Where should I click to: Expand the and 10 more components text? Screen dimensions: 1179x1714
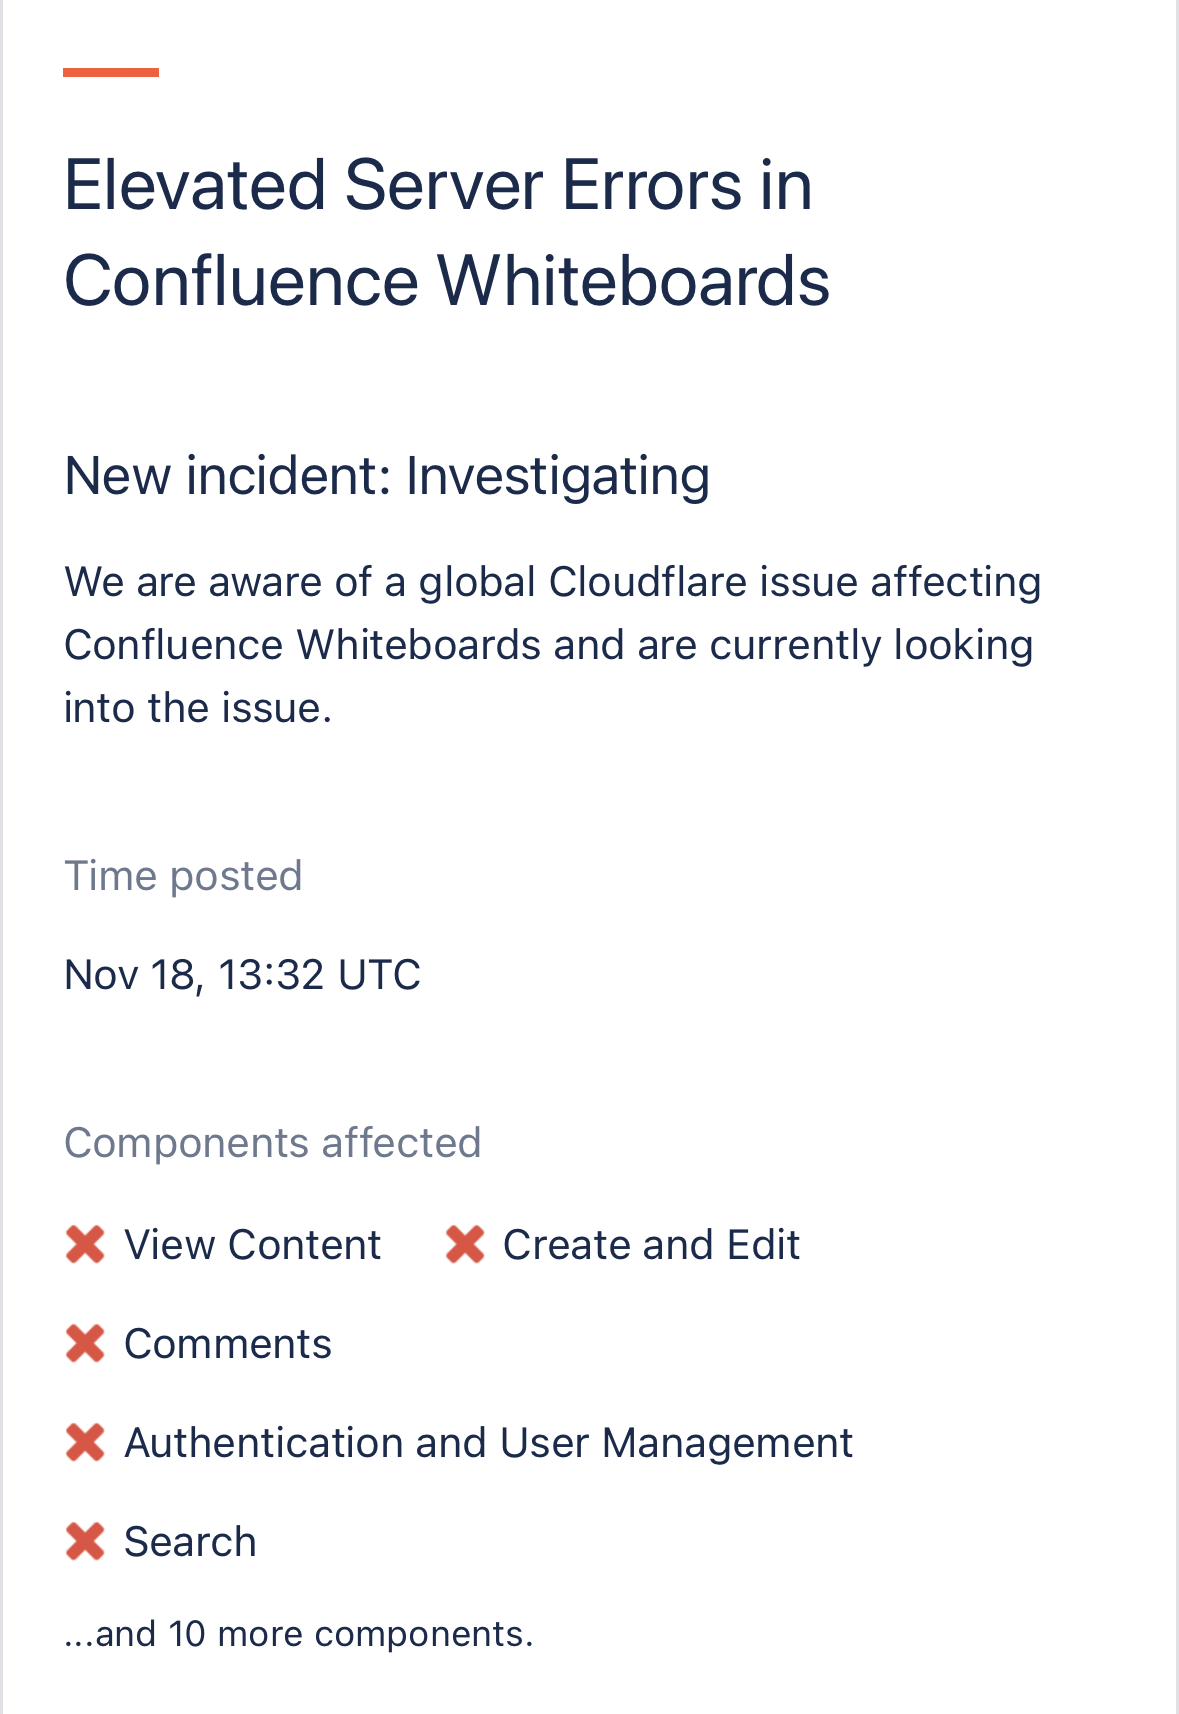(299, 1634)
